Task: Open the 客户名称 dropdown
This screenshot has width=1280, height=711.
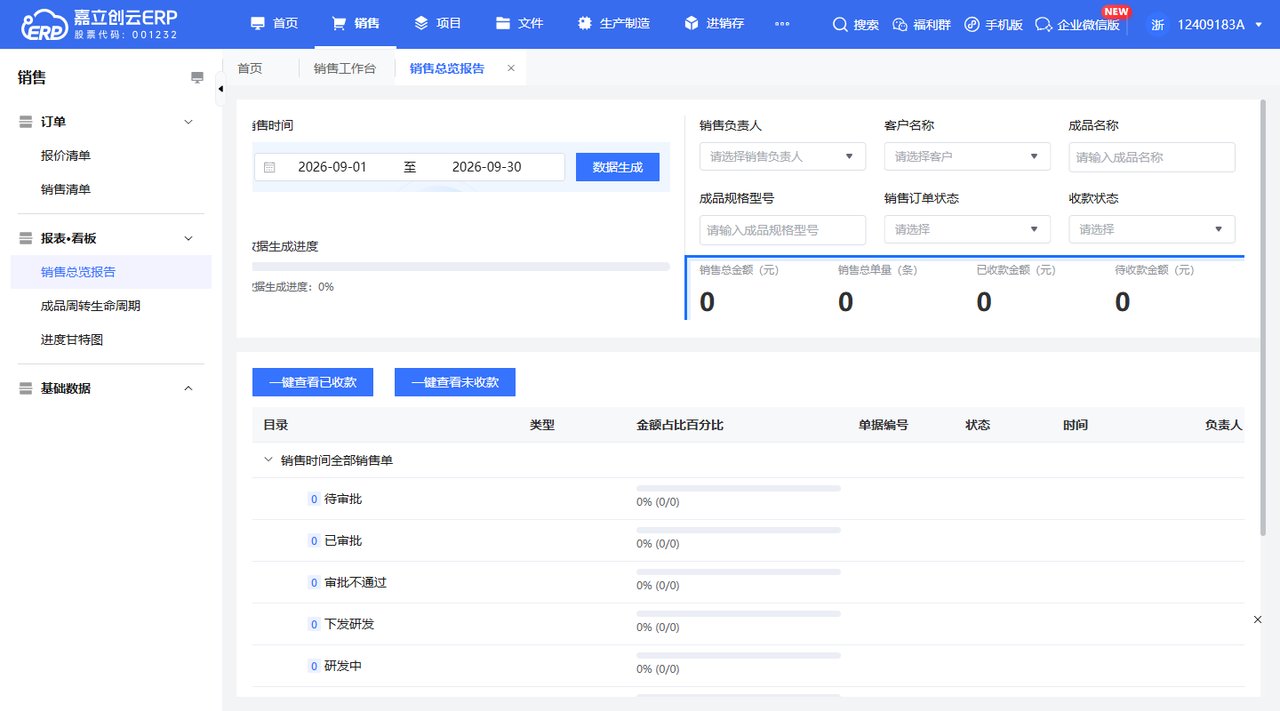Action: [967, 156]
